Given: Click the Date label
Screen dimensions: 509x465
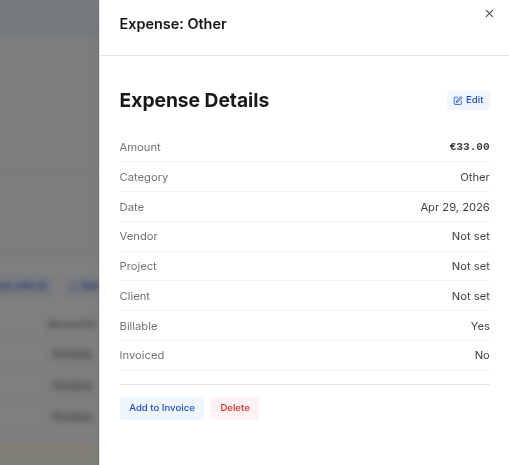Looking at the screenshot, I should coord(132,207).
